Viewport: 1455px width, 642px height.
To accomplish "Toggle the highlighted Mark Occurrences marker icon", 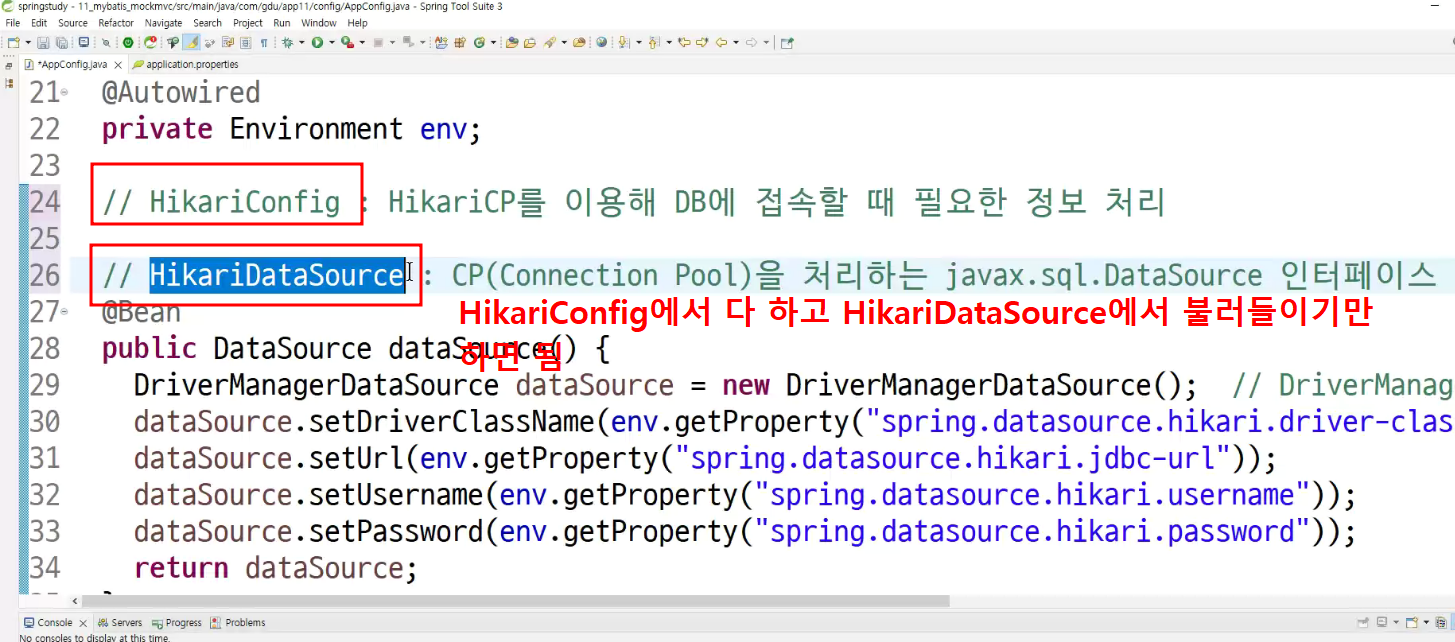I will tap(191, 43).
